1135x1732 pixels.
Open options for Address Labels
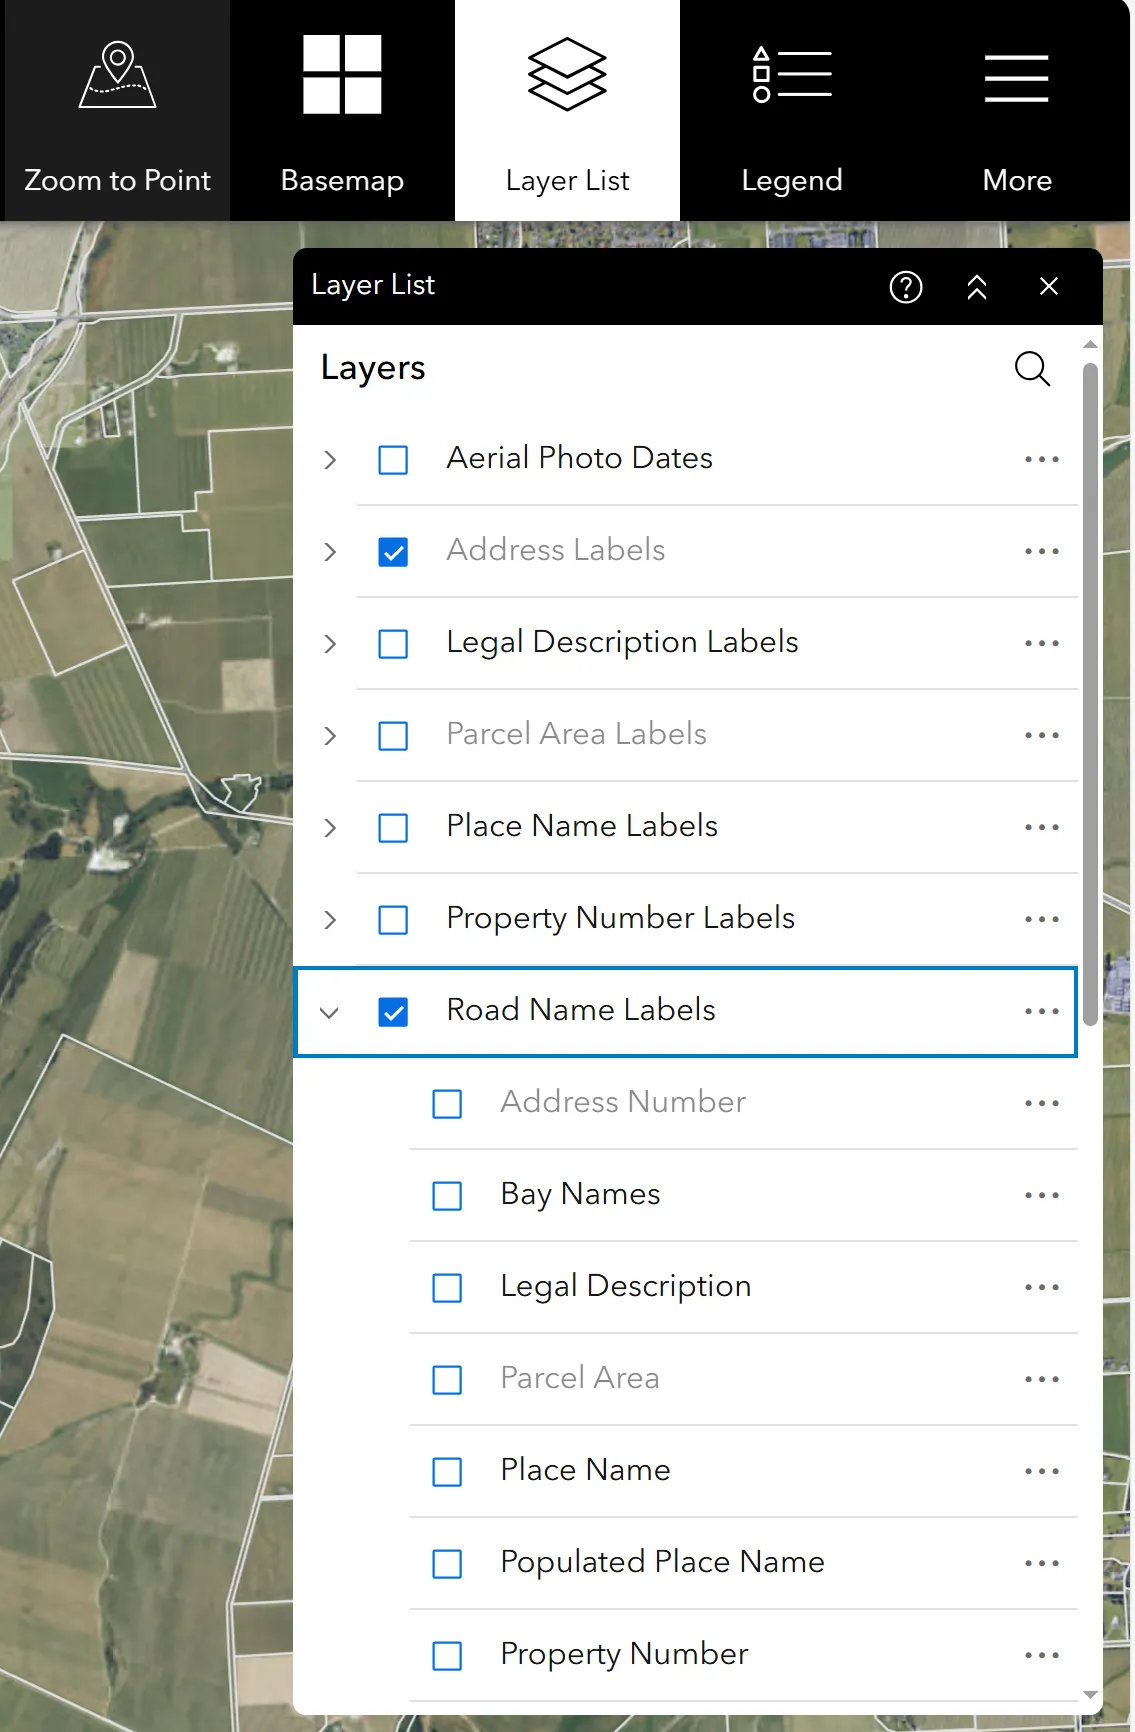[x=1042, y=551]
